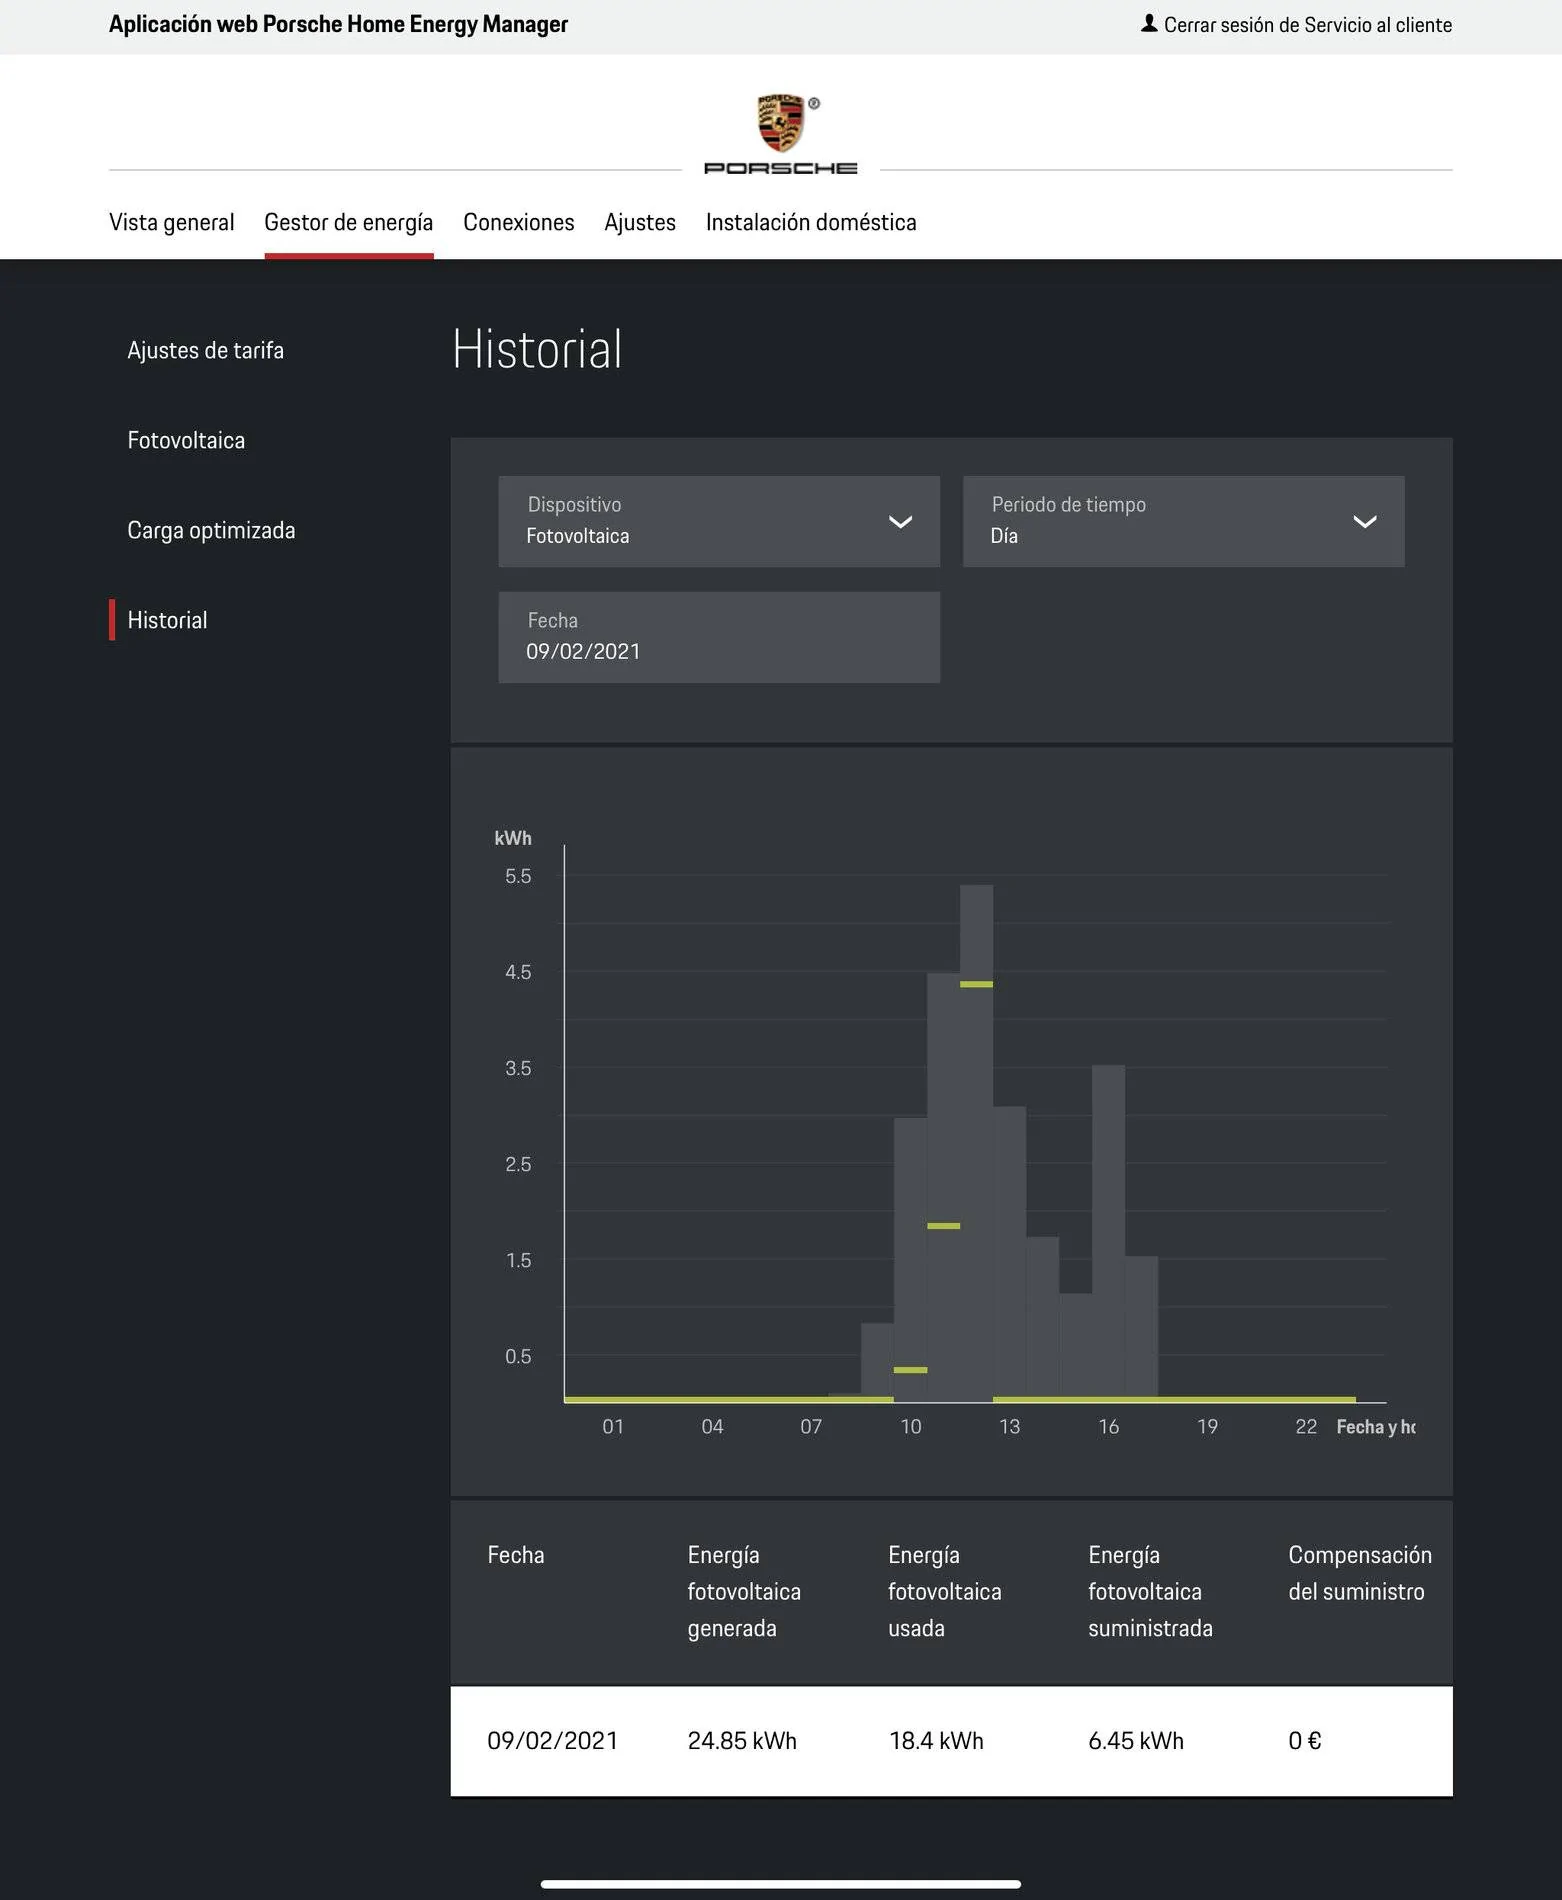Click the Porsche crest logo
Screen dimensions: 1562x1900
(x=780, y=124)
